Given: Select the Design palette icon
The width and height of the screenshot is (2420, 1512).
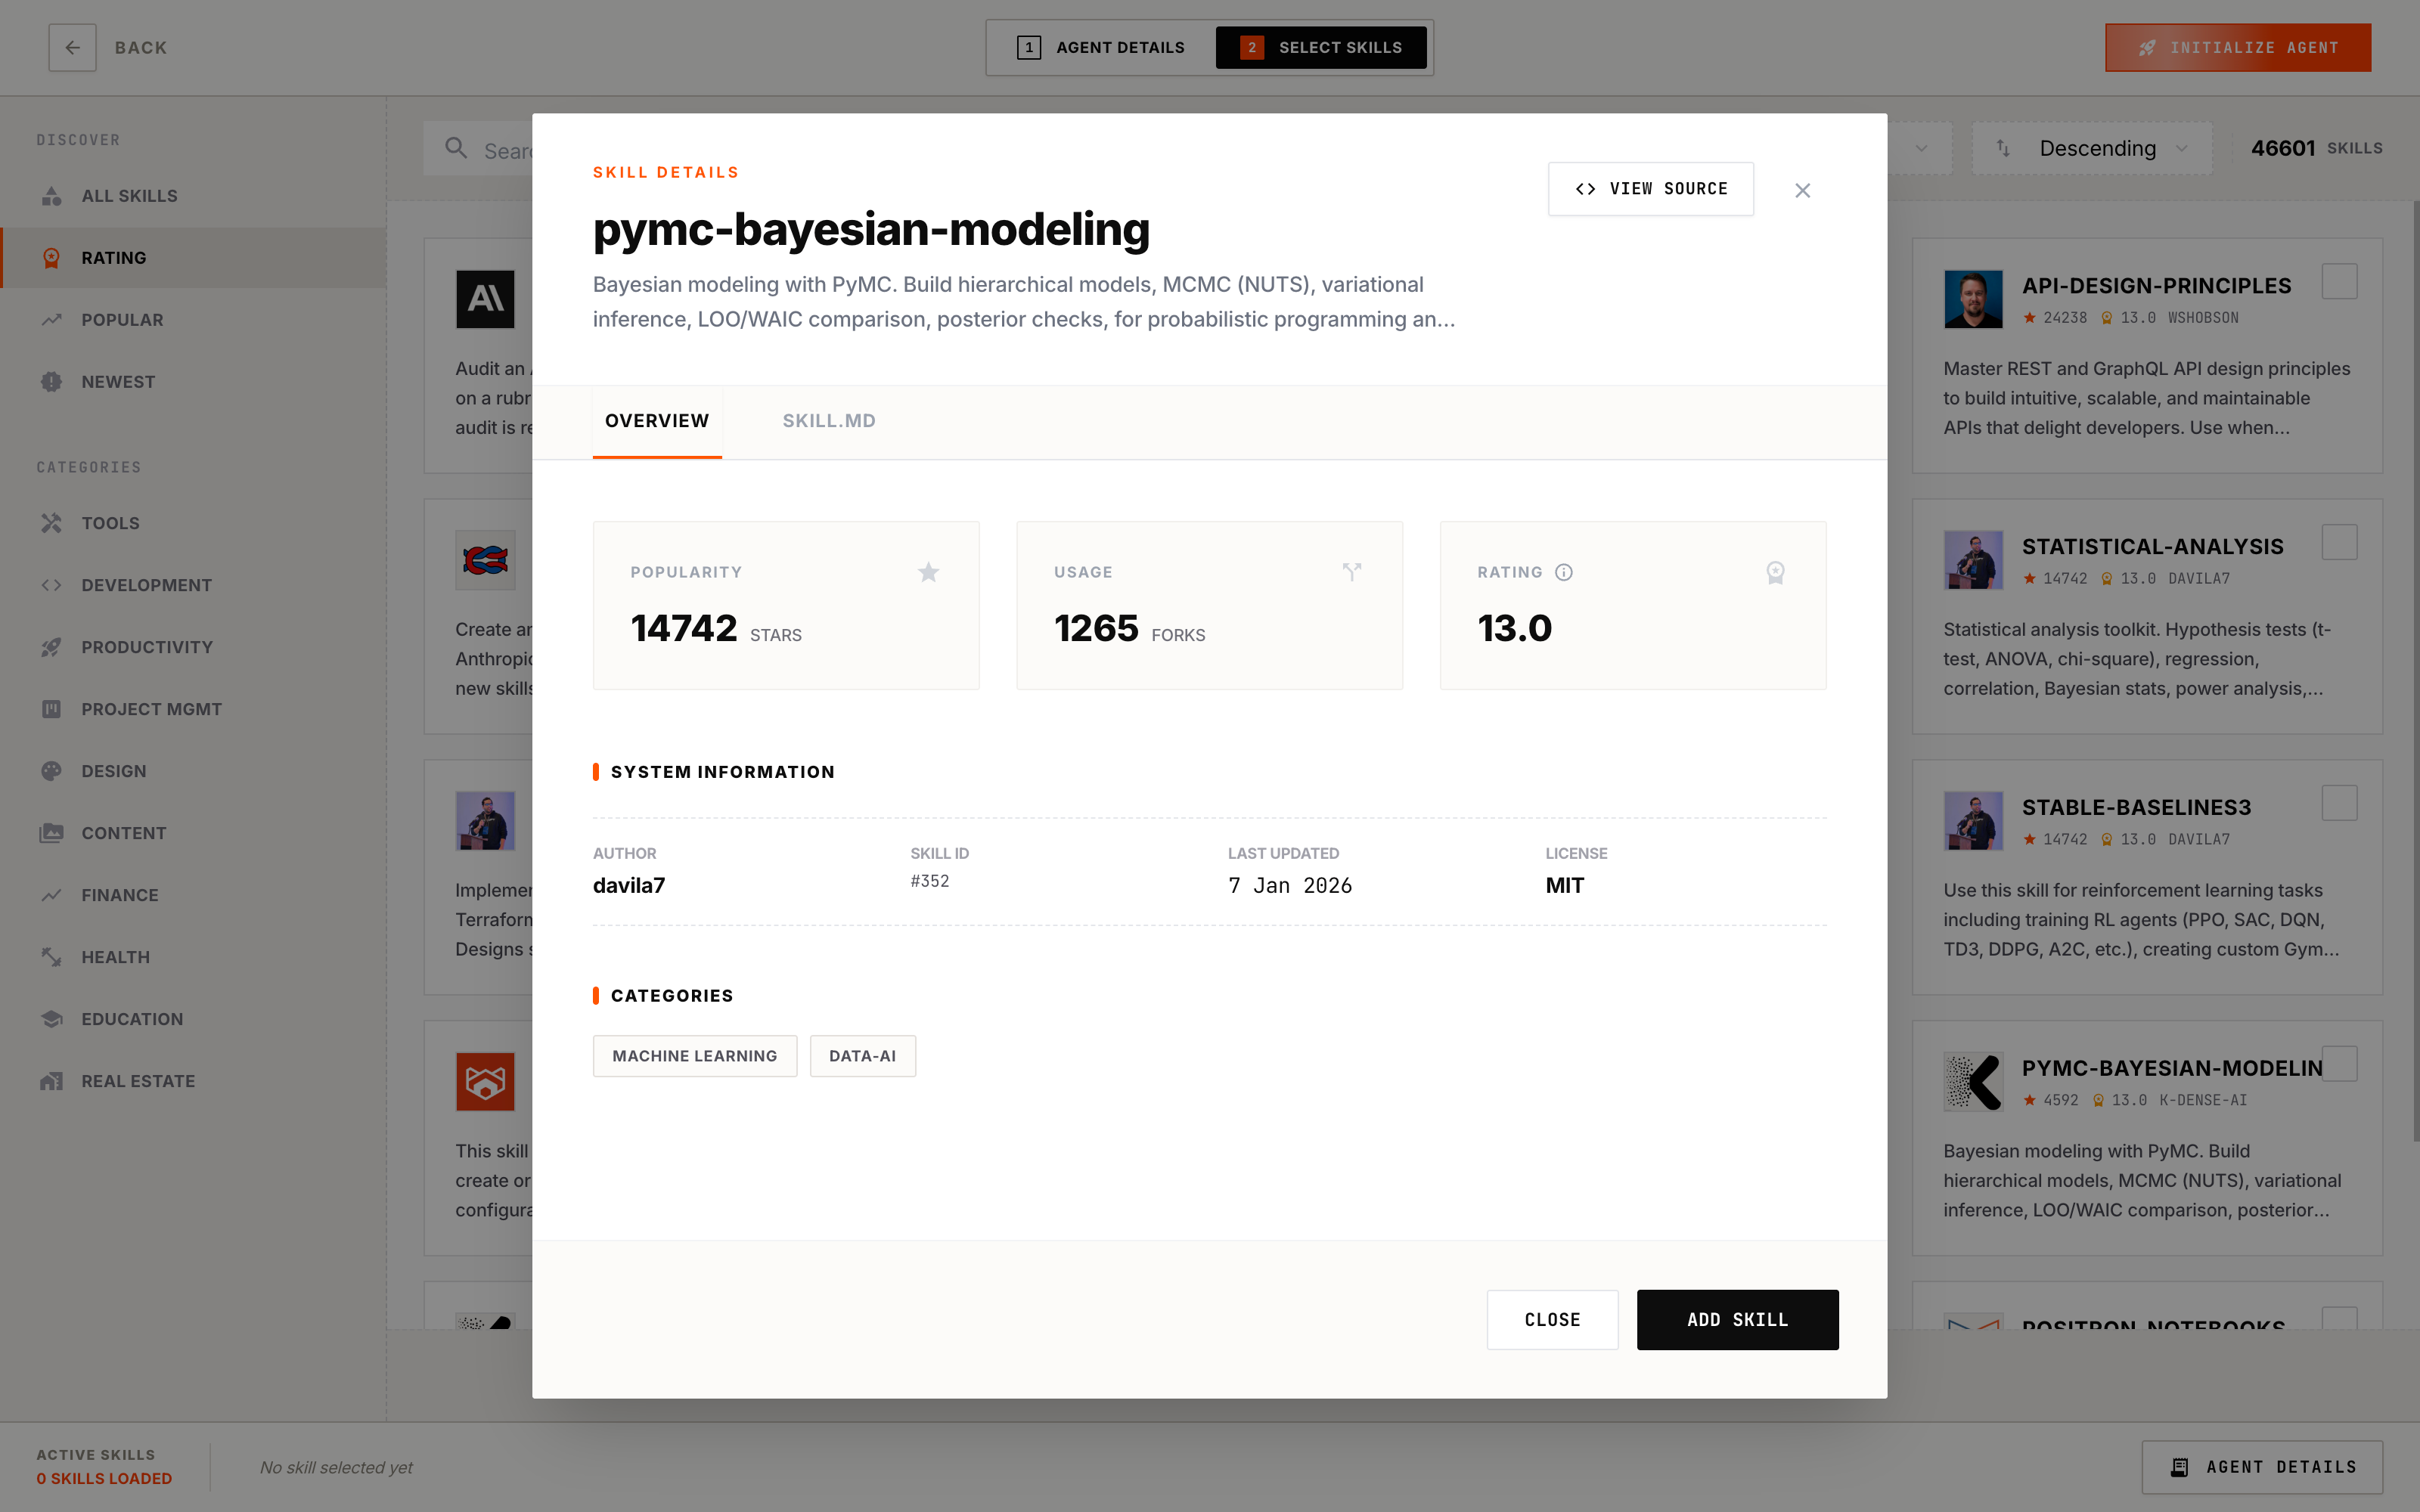Looking at the screenshot, I should [x=52, y=771].
